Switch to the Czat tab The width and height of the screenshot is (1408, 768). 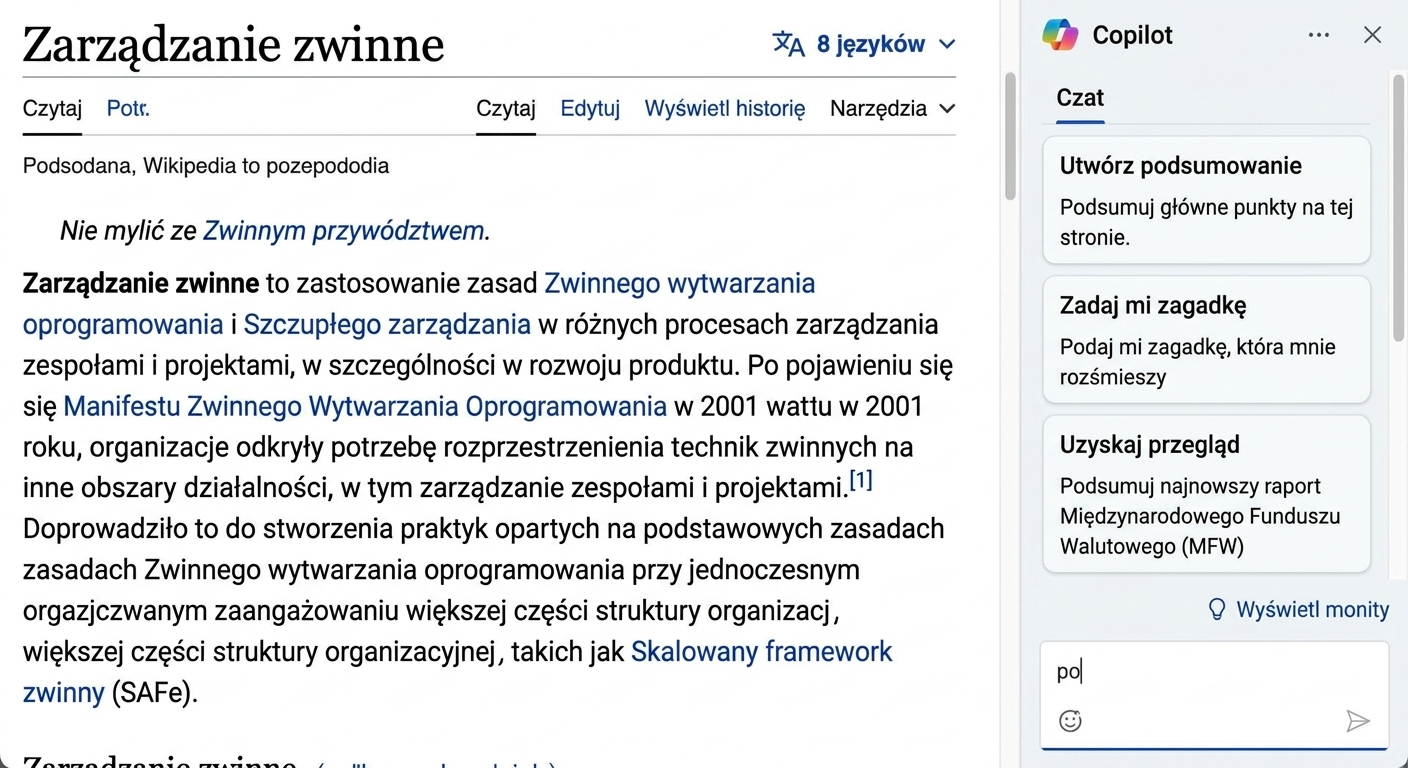(1080, 98)
